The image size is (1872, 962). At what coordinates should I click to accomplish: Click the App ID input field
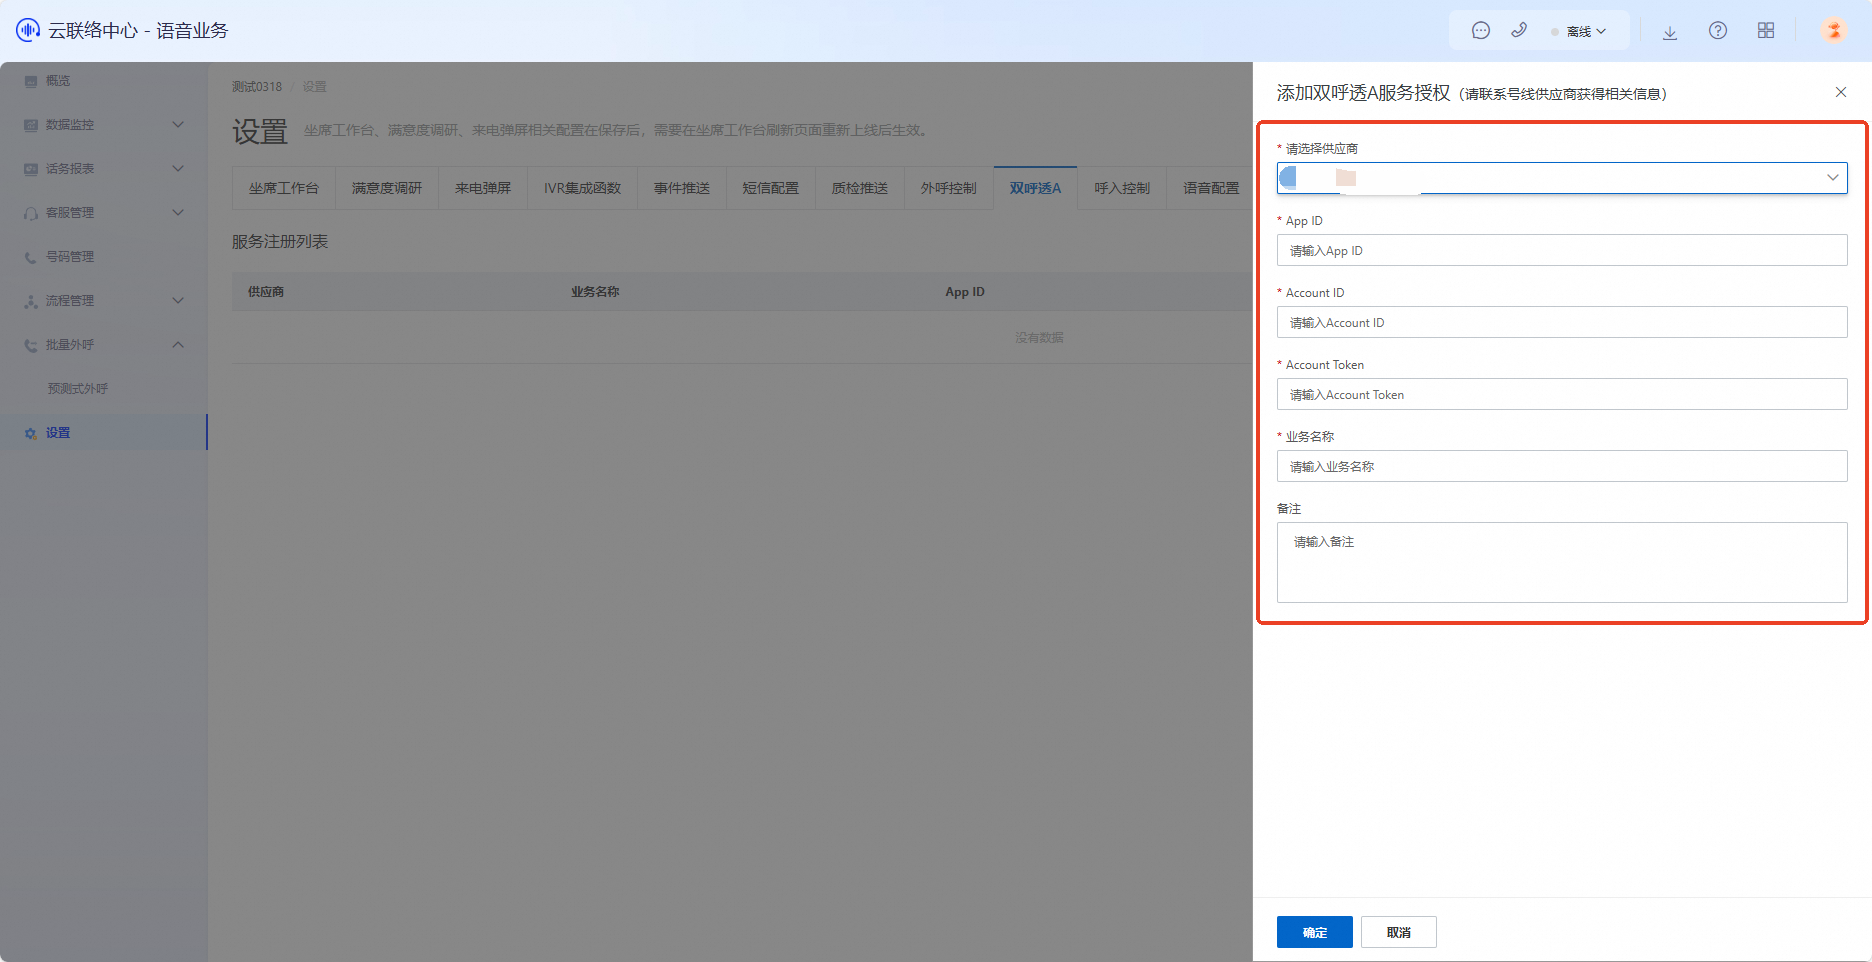(1562, 250)
